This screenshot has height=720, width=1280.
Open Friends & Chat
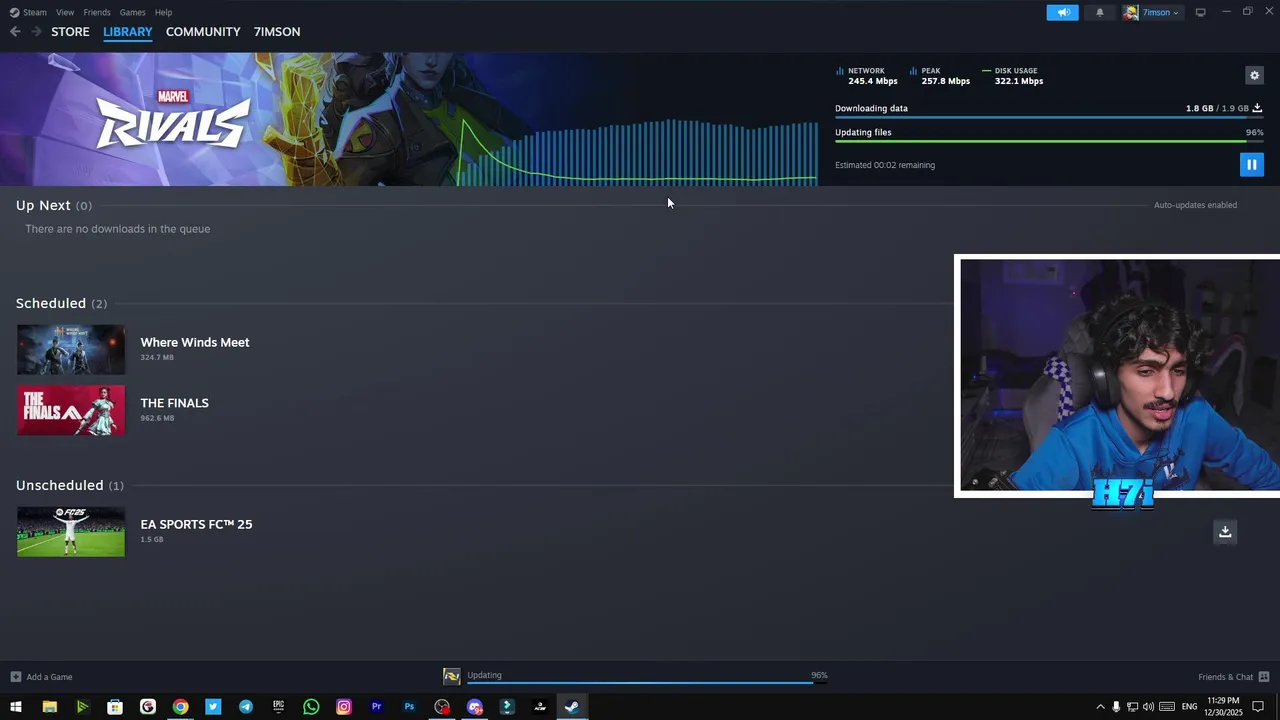1233,677
